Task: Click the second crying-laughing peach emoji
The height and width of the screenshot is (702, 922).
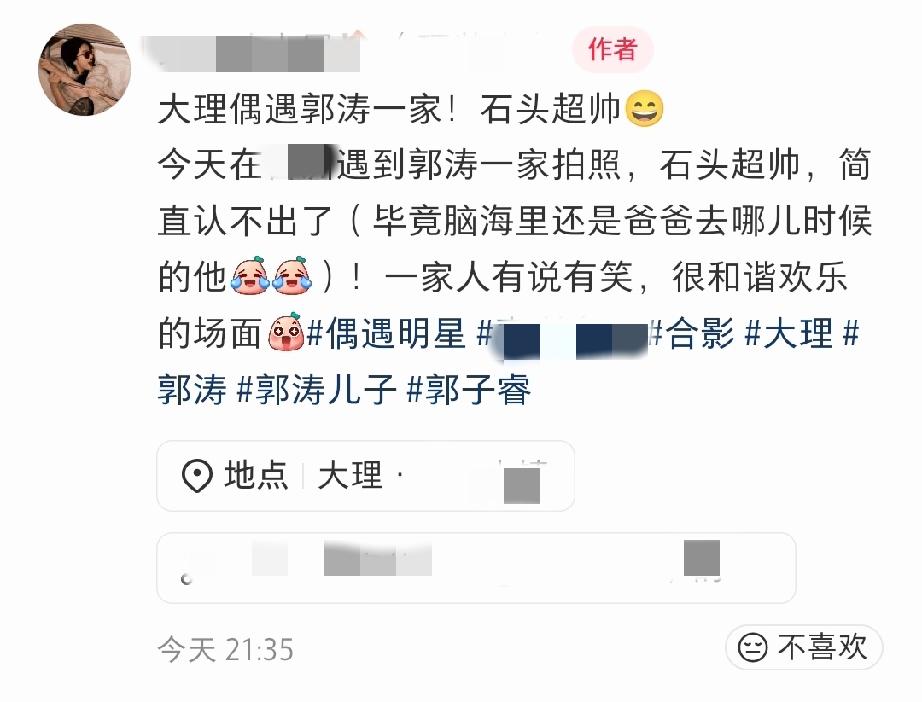Action: 293,275
